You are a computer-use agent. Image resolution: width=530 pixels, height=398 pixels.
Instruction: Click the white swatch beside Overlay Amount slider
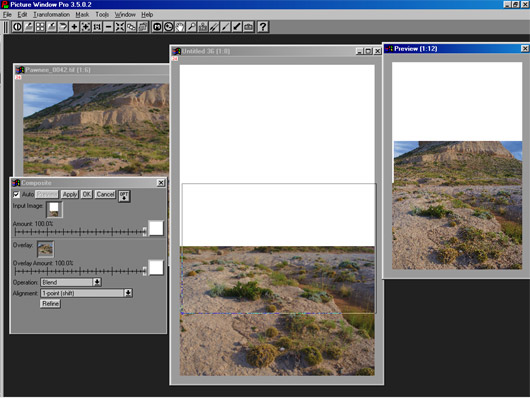pos(156,267)
